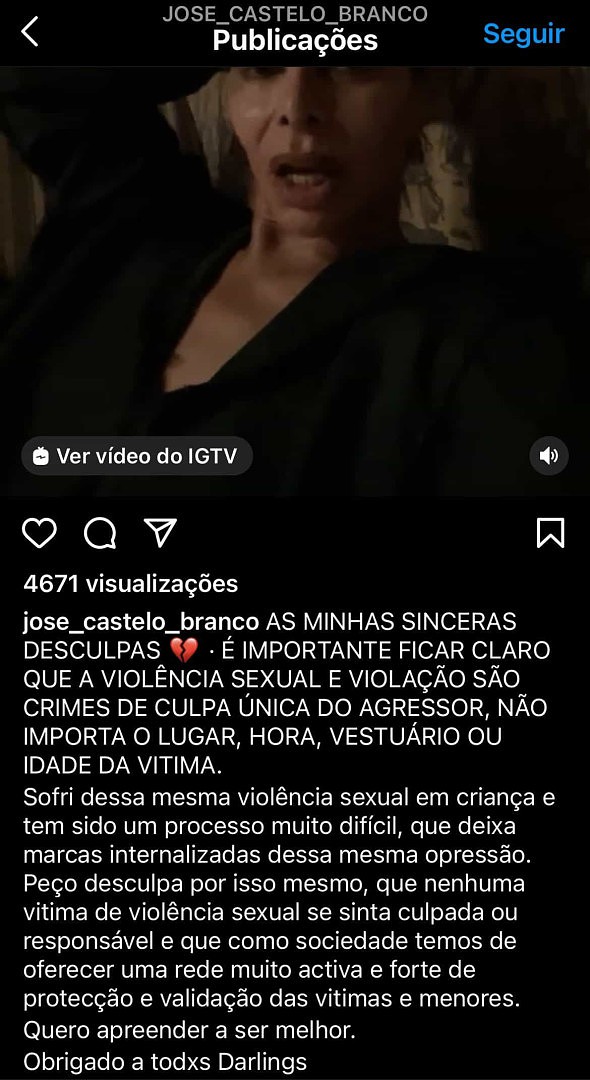This screenshot has width=590, height=1080.
Task: Open the jose_castelo_branco profile from the caption
Action: 140,622
